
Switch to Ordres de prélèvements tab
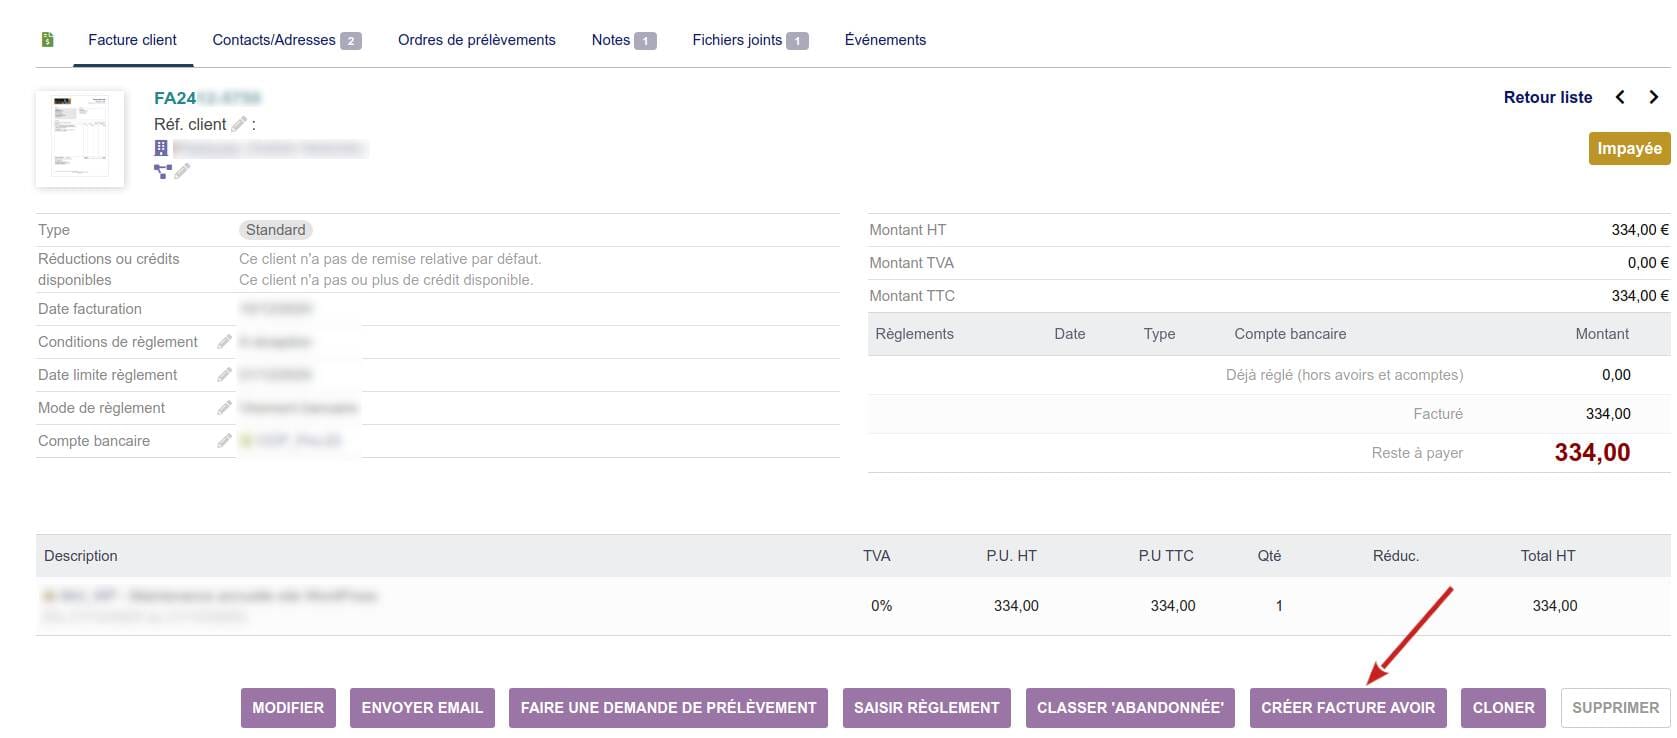click(476, 40)
